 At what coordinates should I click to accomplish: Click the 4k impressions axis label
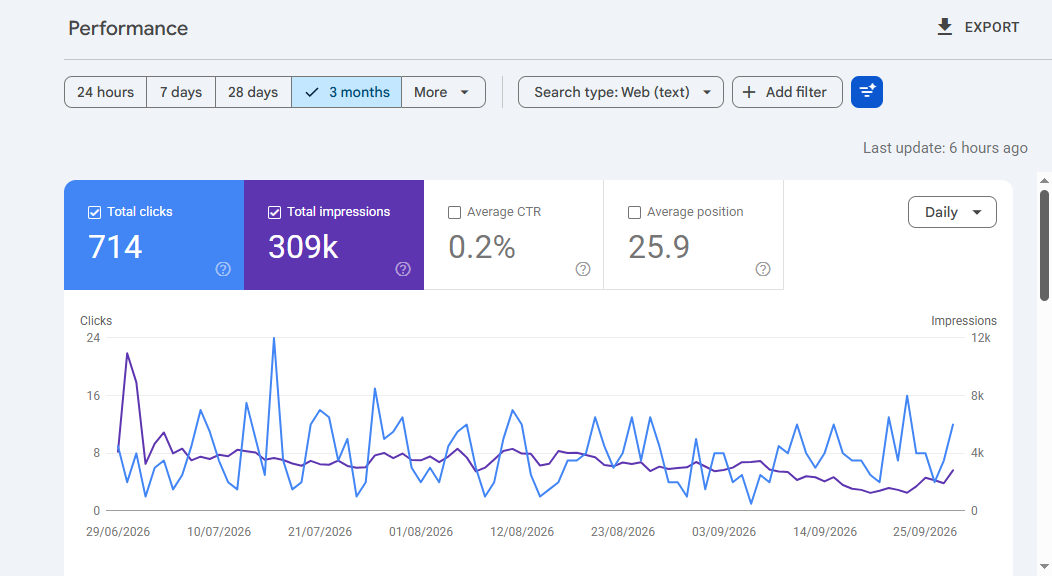coord(978,453)
